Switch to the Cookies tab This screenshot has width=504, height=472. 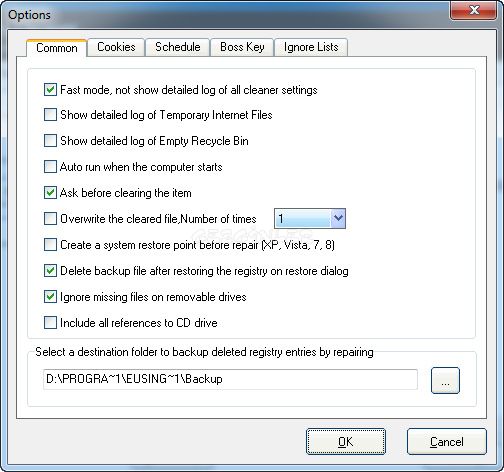pos(116,47)
